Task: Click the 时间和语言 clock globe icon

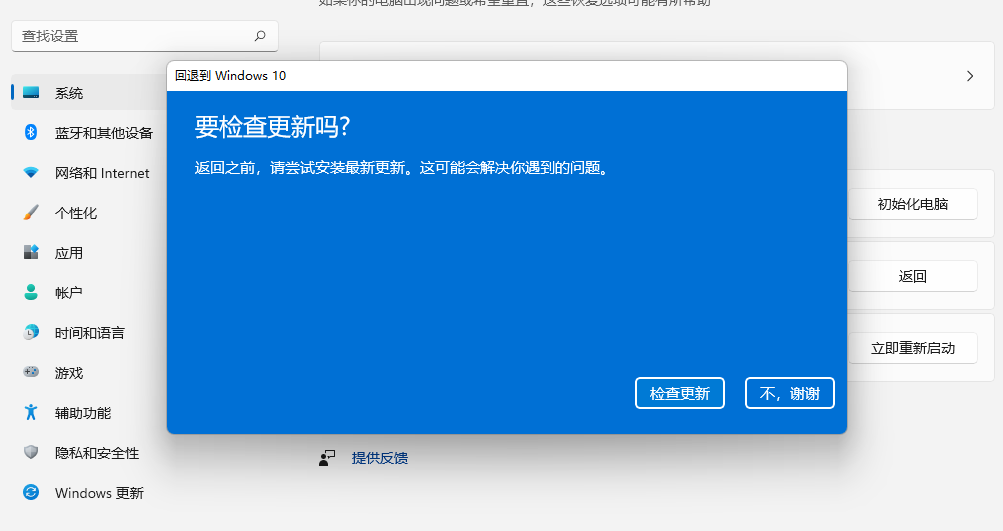Action: click(31, 332)
